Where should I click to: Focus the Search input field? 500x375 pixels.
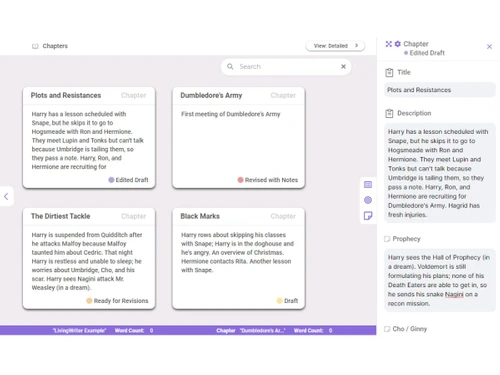pos(287,66)
